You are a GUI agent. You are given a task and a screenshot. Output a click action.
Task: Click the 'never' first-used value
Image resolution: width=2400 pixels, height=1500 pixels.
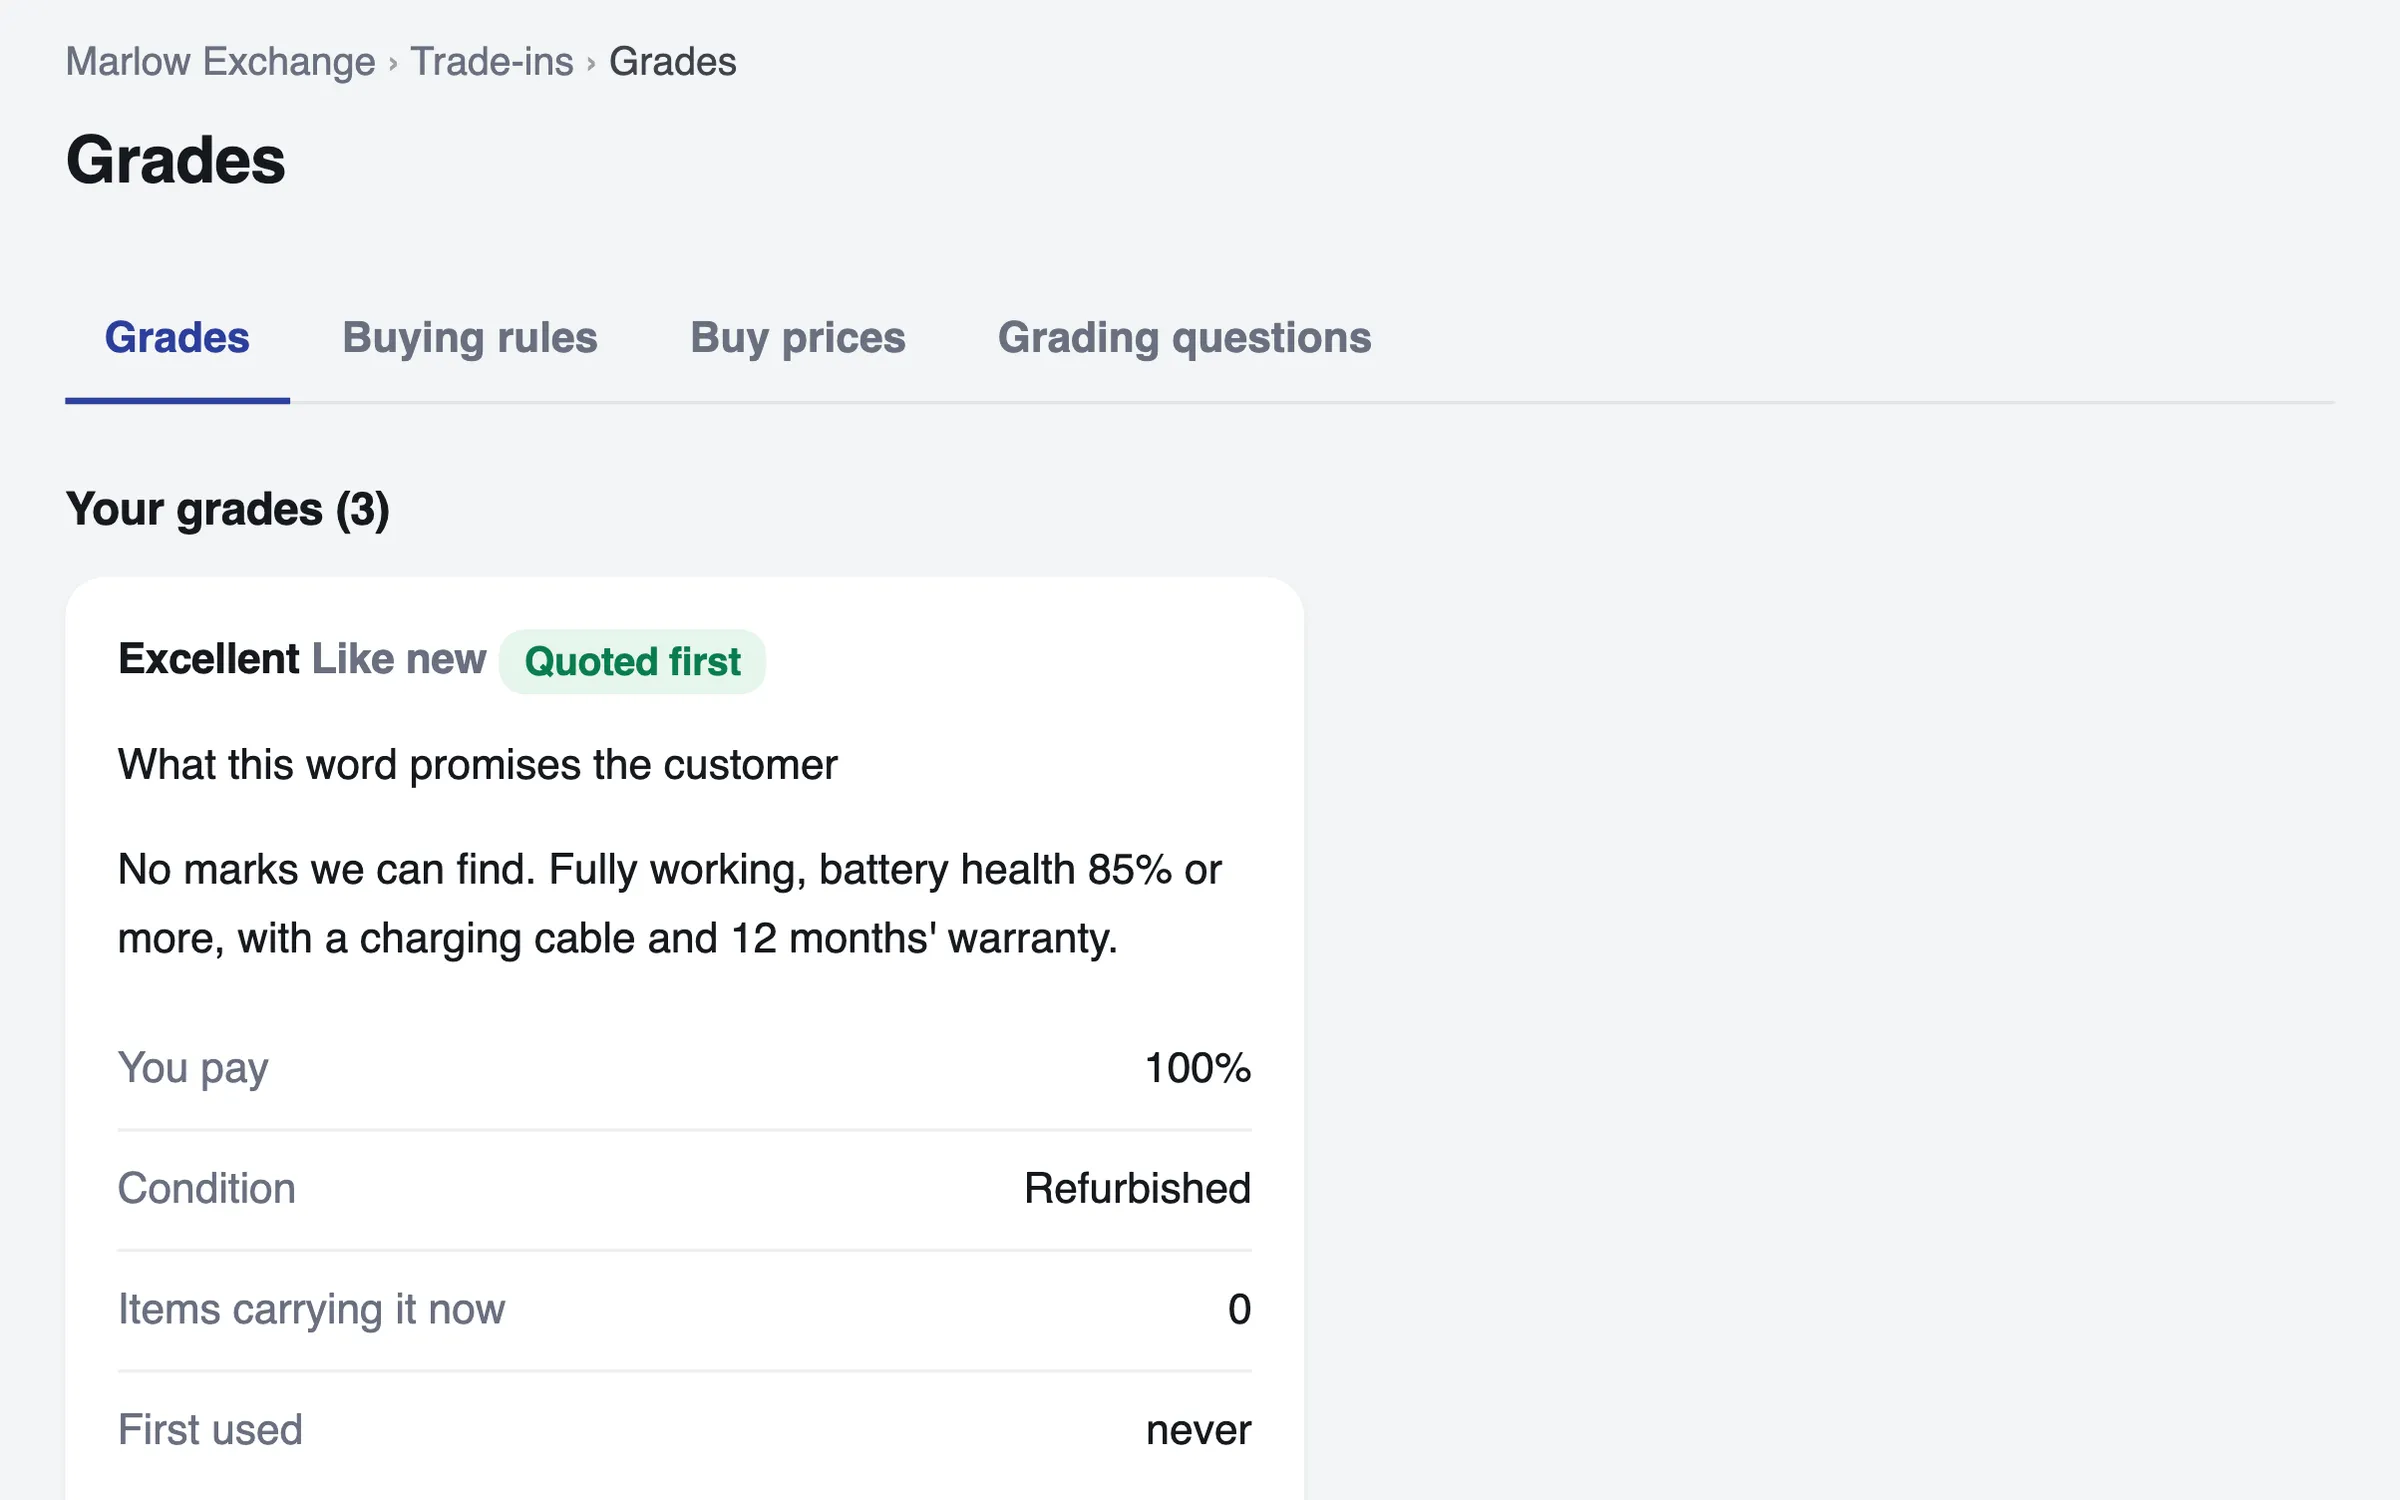(1199, 1431)
